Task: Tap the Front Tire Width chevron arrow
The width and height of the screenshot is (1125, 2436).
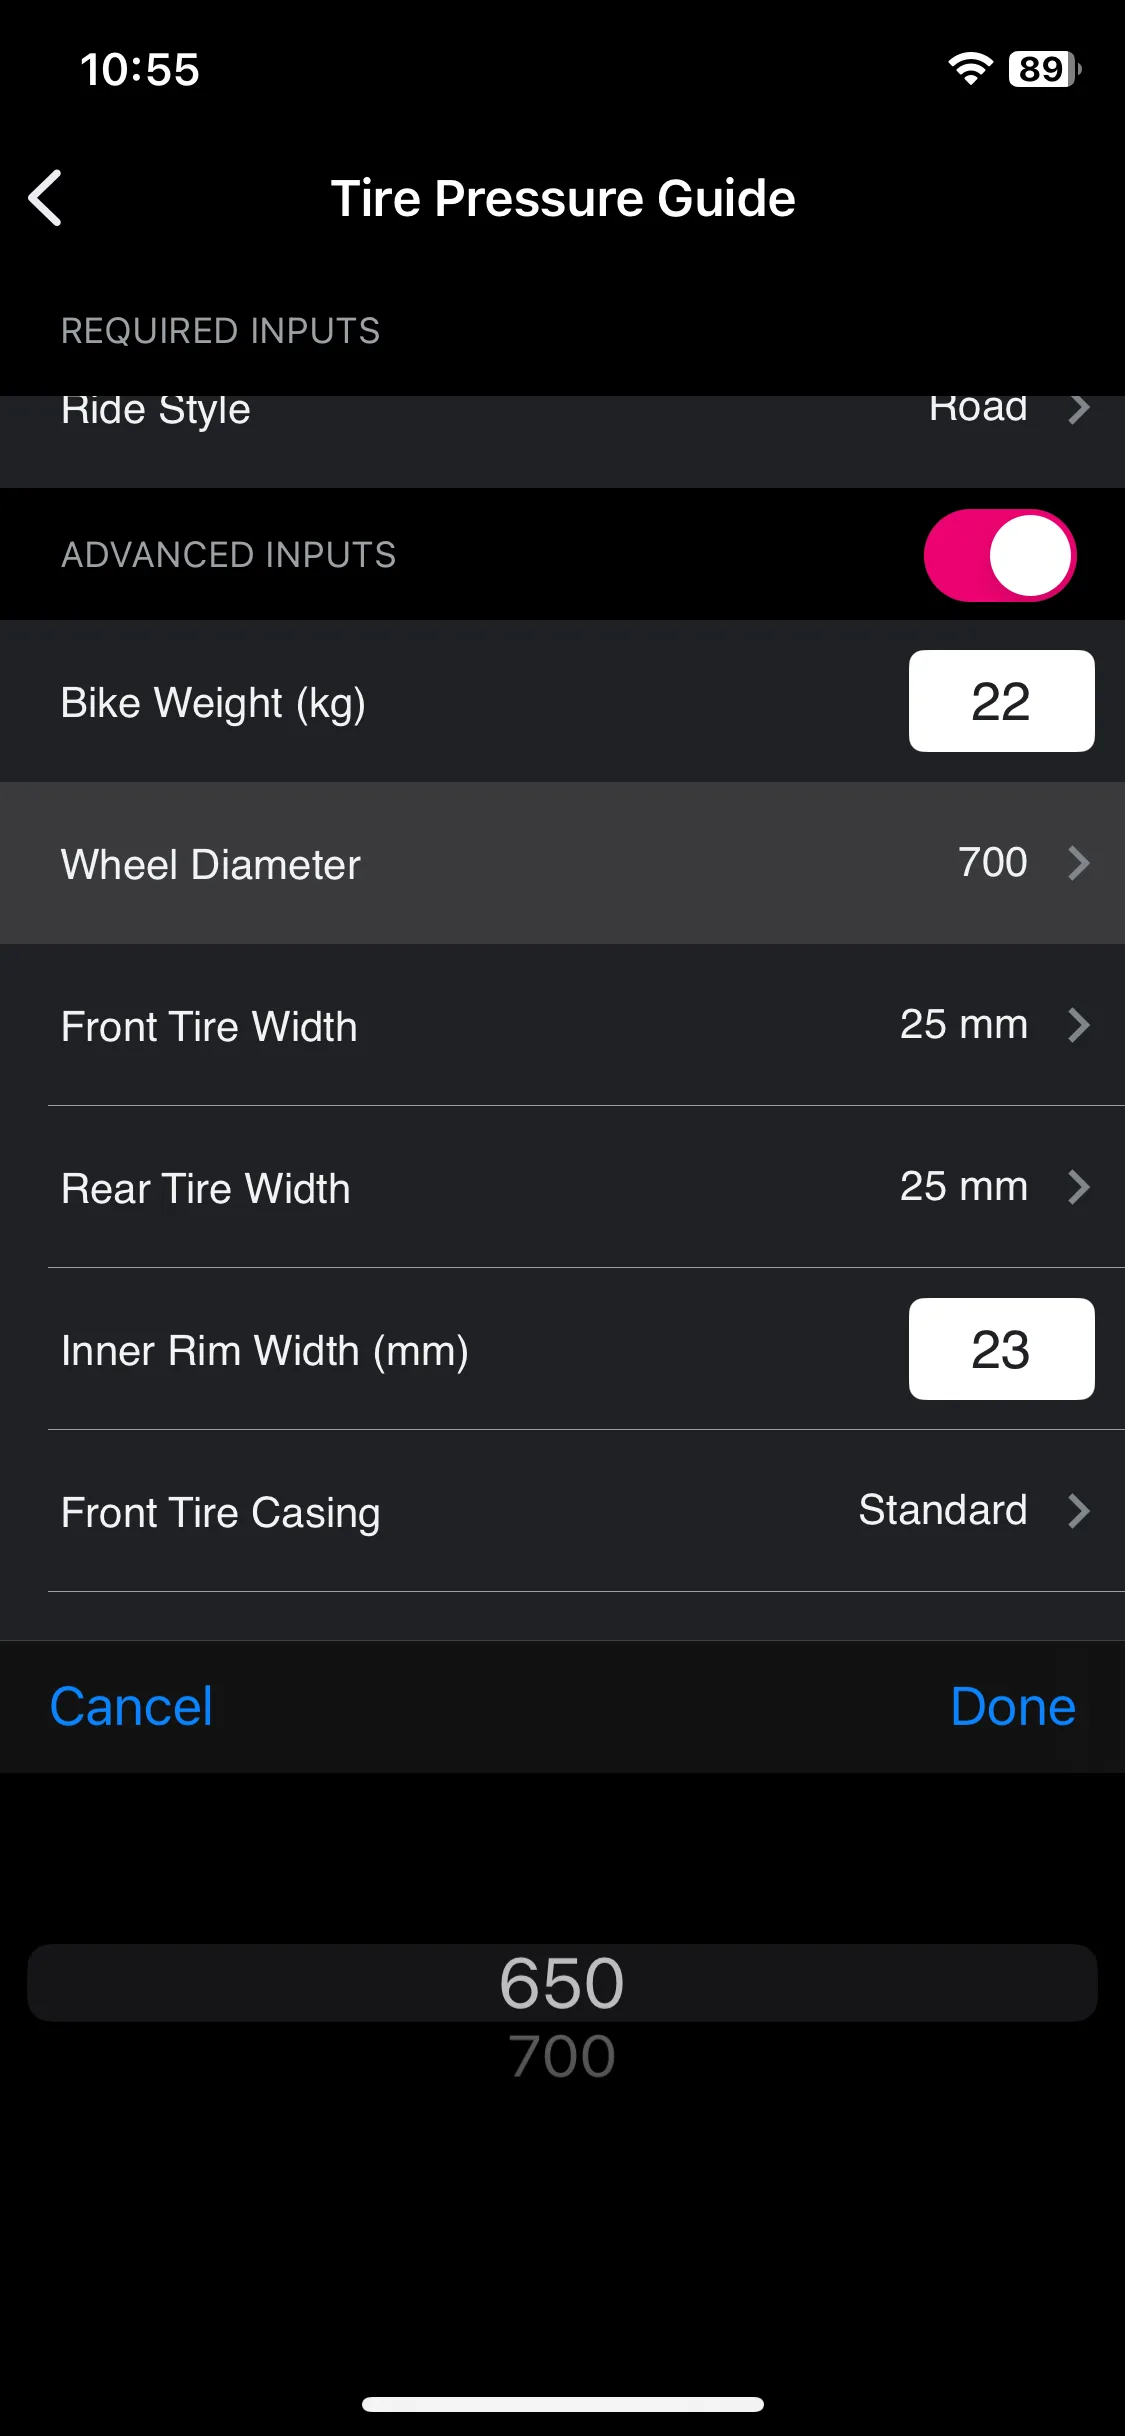Action: pos(1078,1025)
